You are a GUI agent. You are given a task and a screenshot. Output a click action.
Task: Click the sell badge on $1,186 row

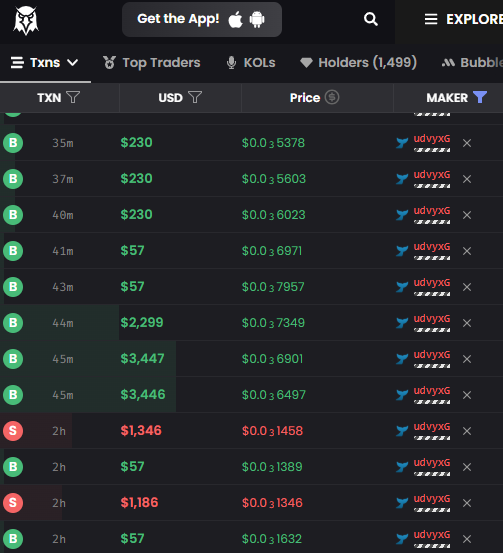(x=13, y=503)
